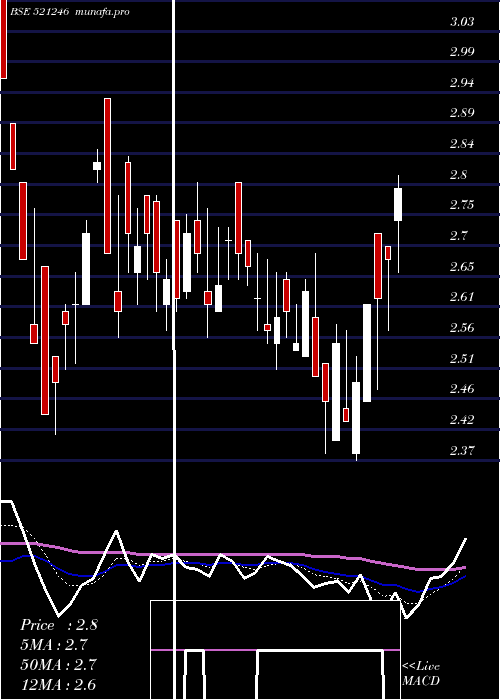Click the 2.94 price axis label
500x700 pixels.
[x=462, y=83]
